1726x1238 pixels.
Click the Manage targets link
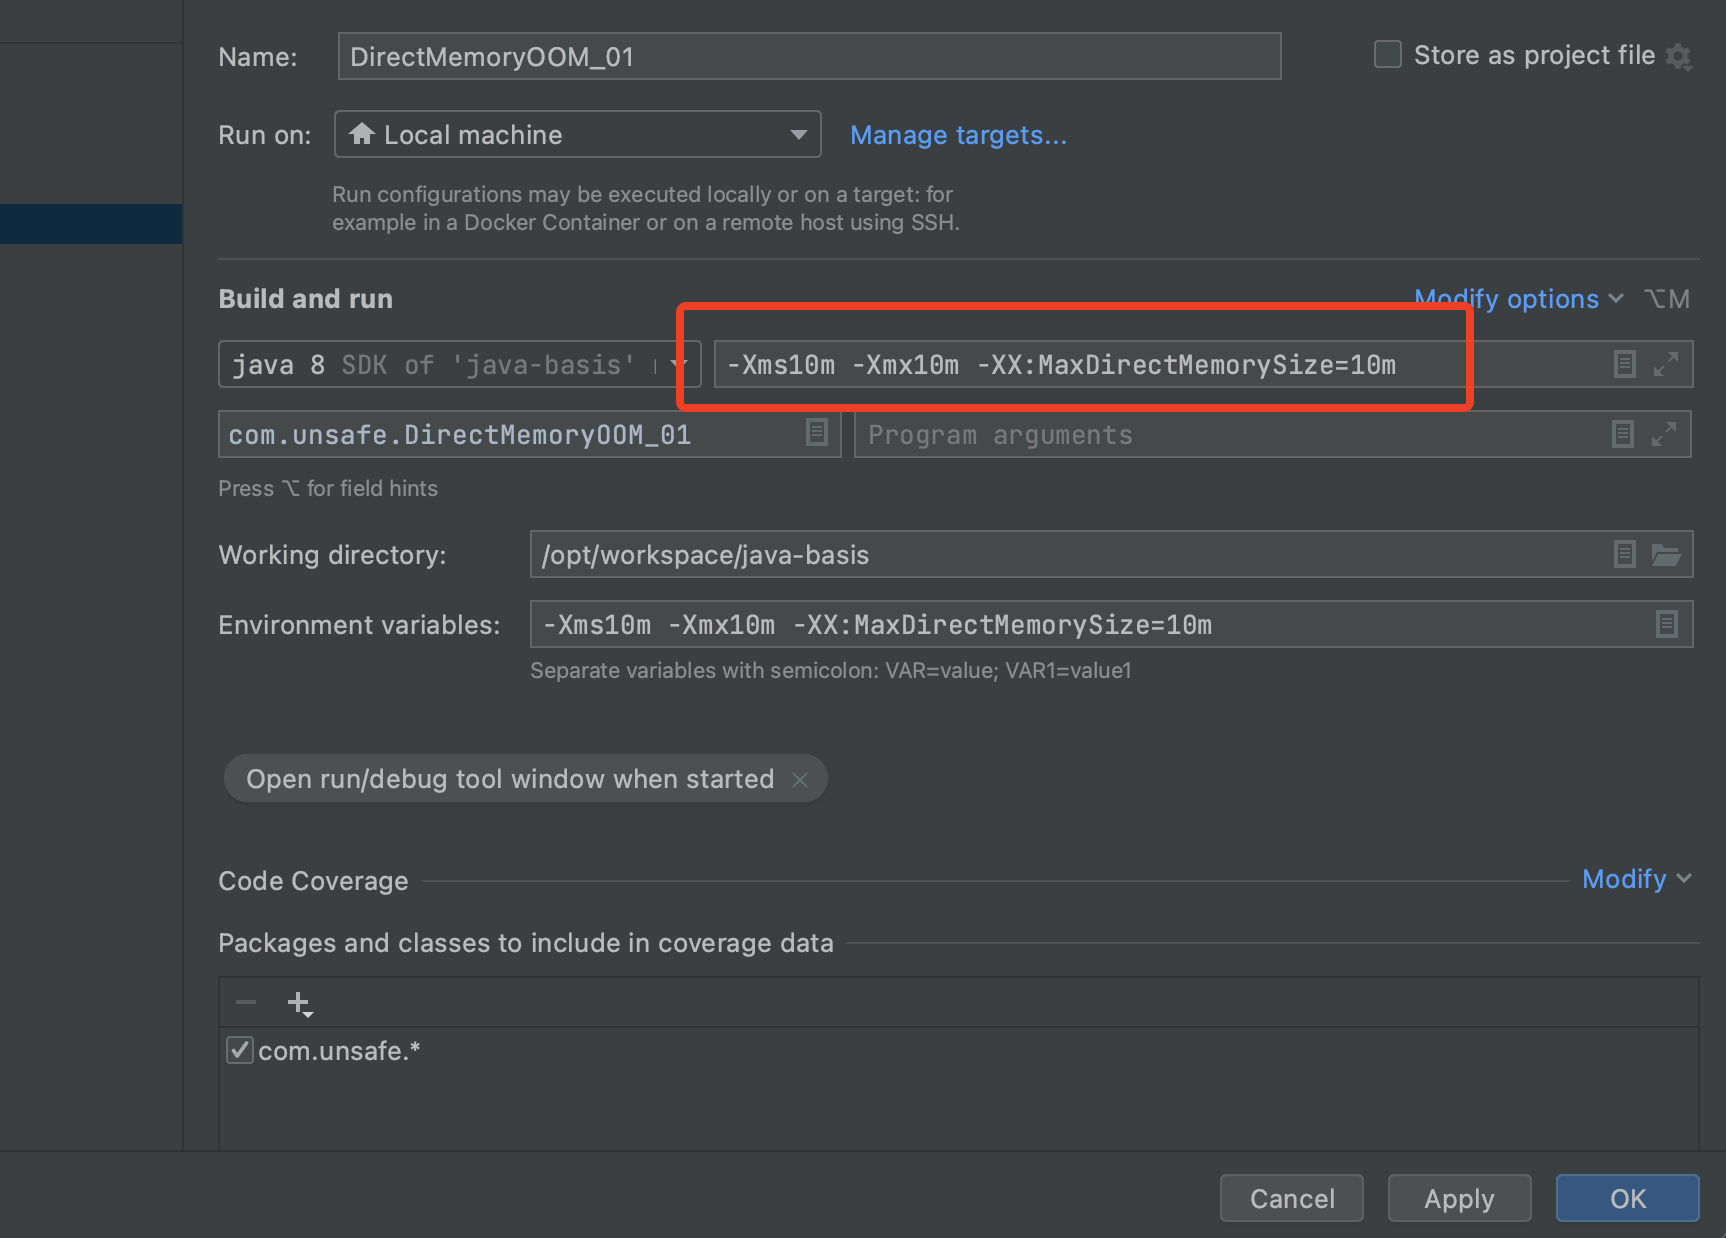[x=957, y=134]
